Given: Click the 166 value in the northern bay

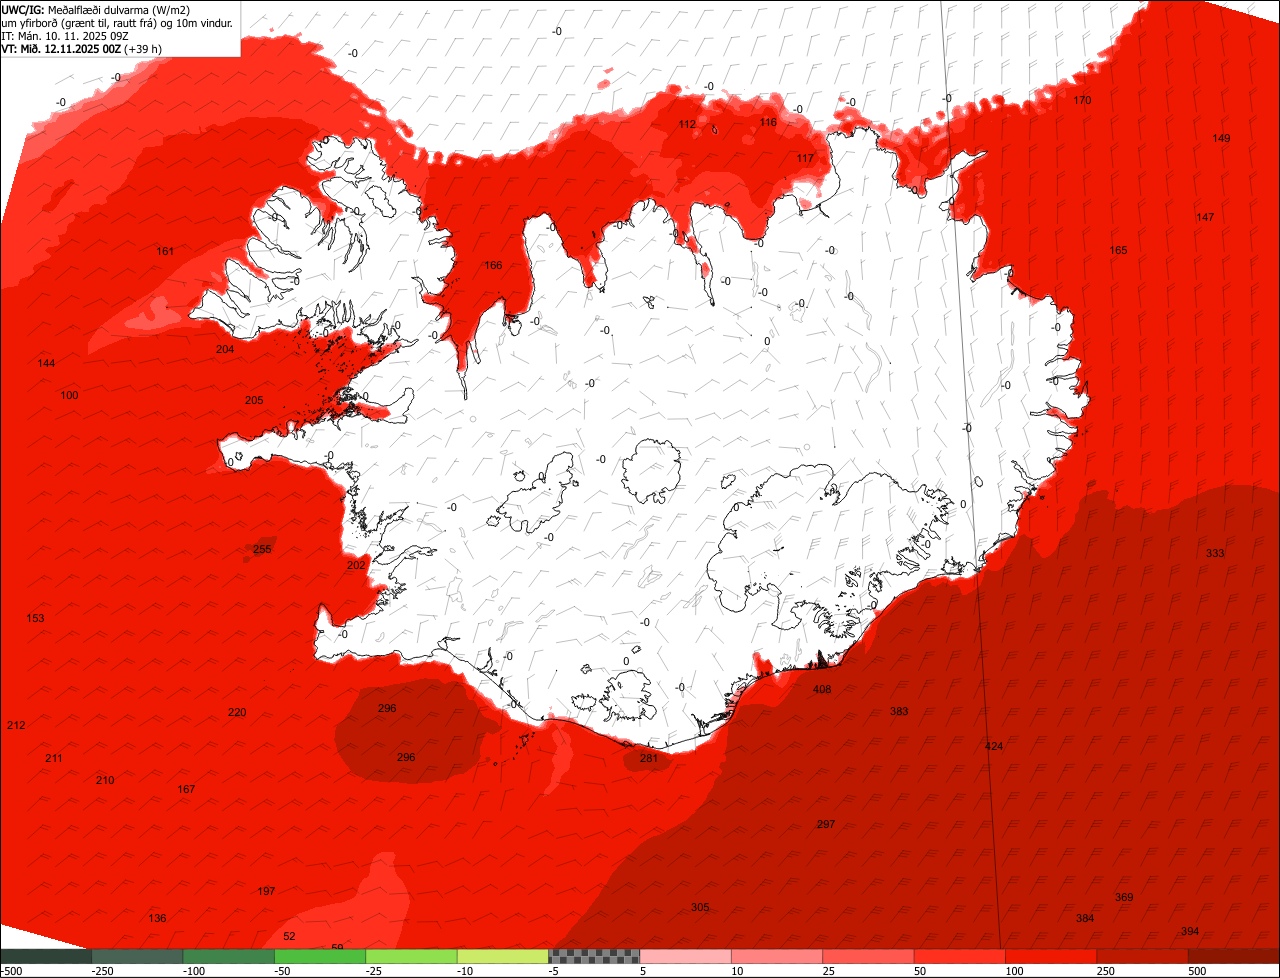Looking at the screenshot, I should 493,265.
